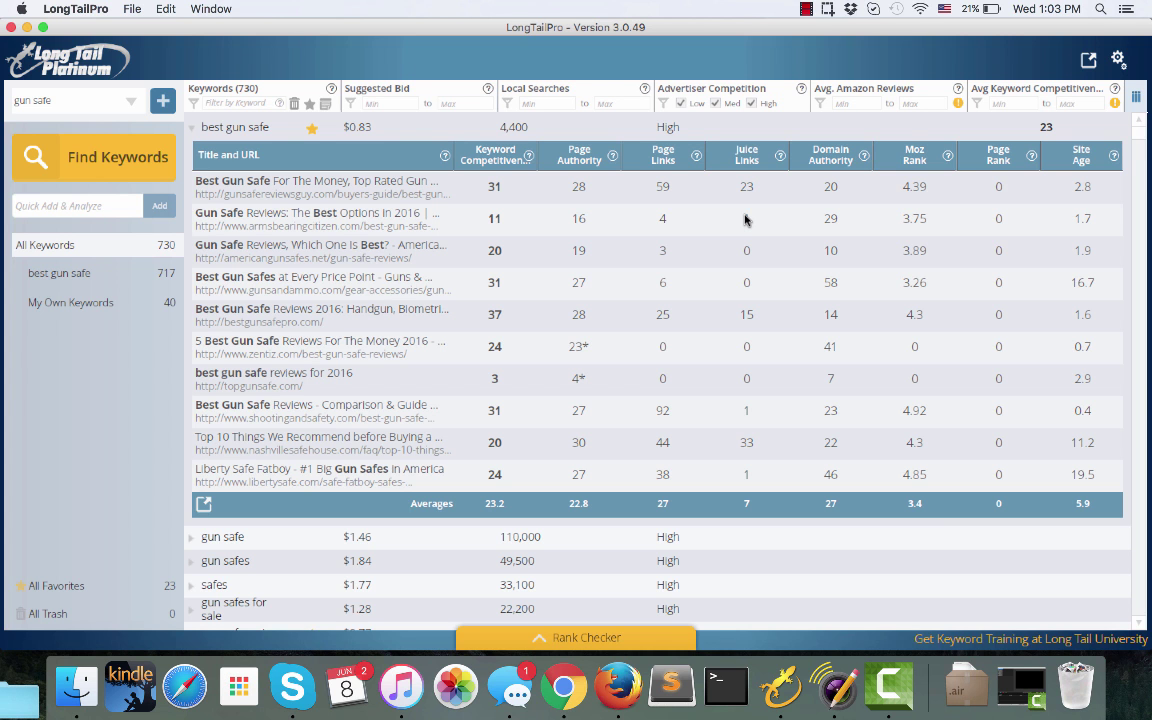Click the export icon in Averages row

pyautogui.click(x=204, y=504)
